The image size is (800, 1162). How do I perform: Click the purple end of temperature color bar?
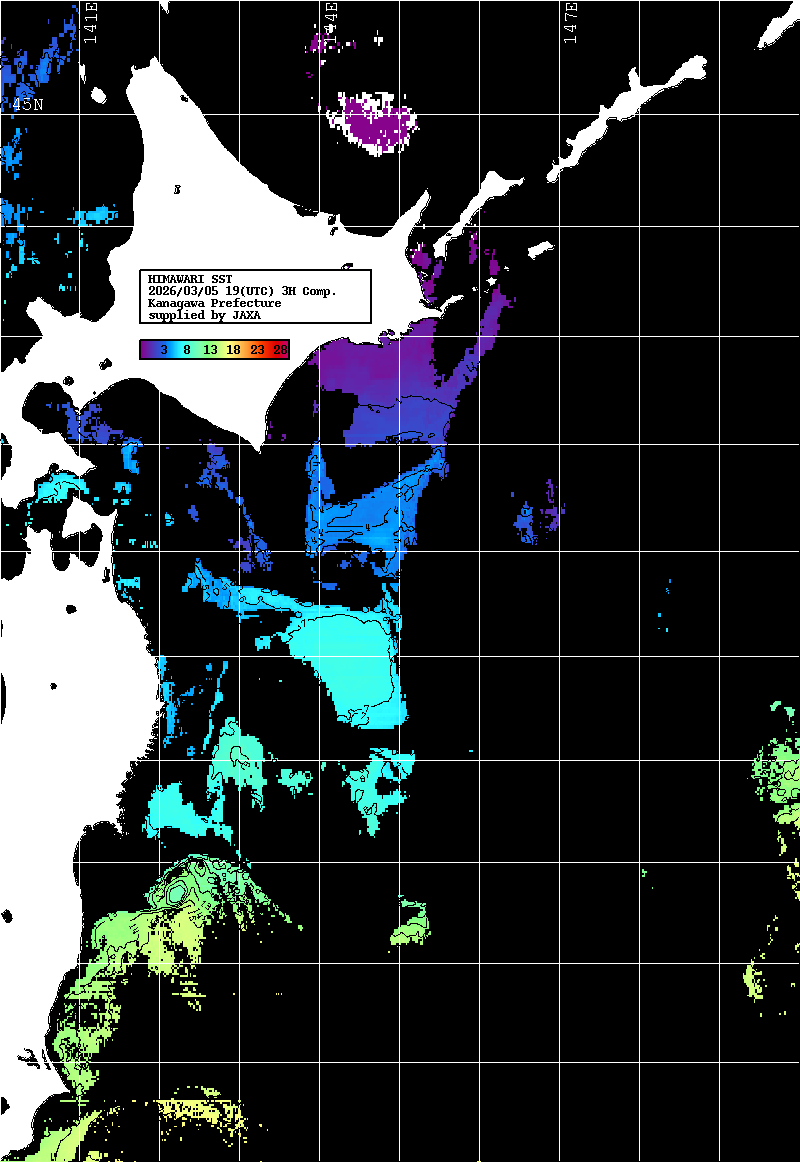[149, 349]
